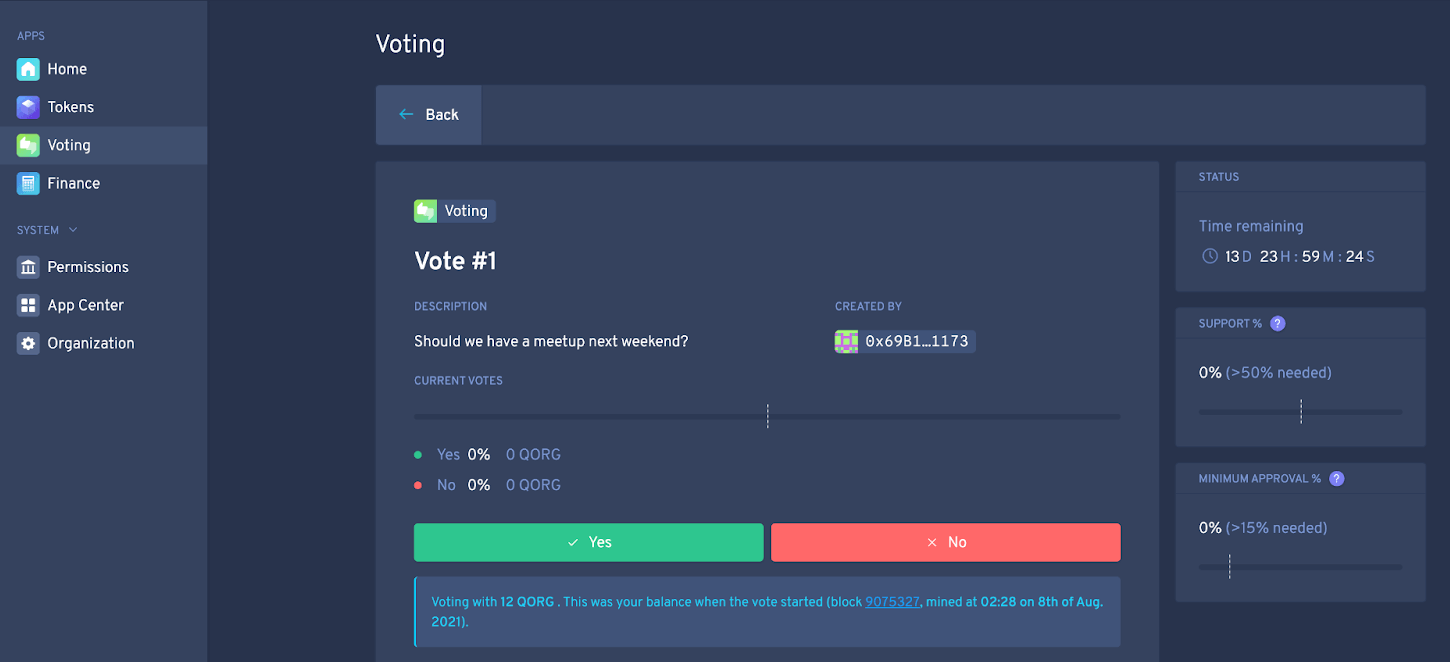Open block link 9075327

tap(892, 601)
